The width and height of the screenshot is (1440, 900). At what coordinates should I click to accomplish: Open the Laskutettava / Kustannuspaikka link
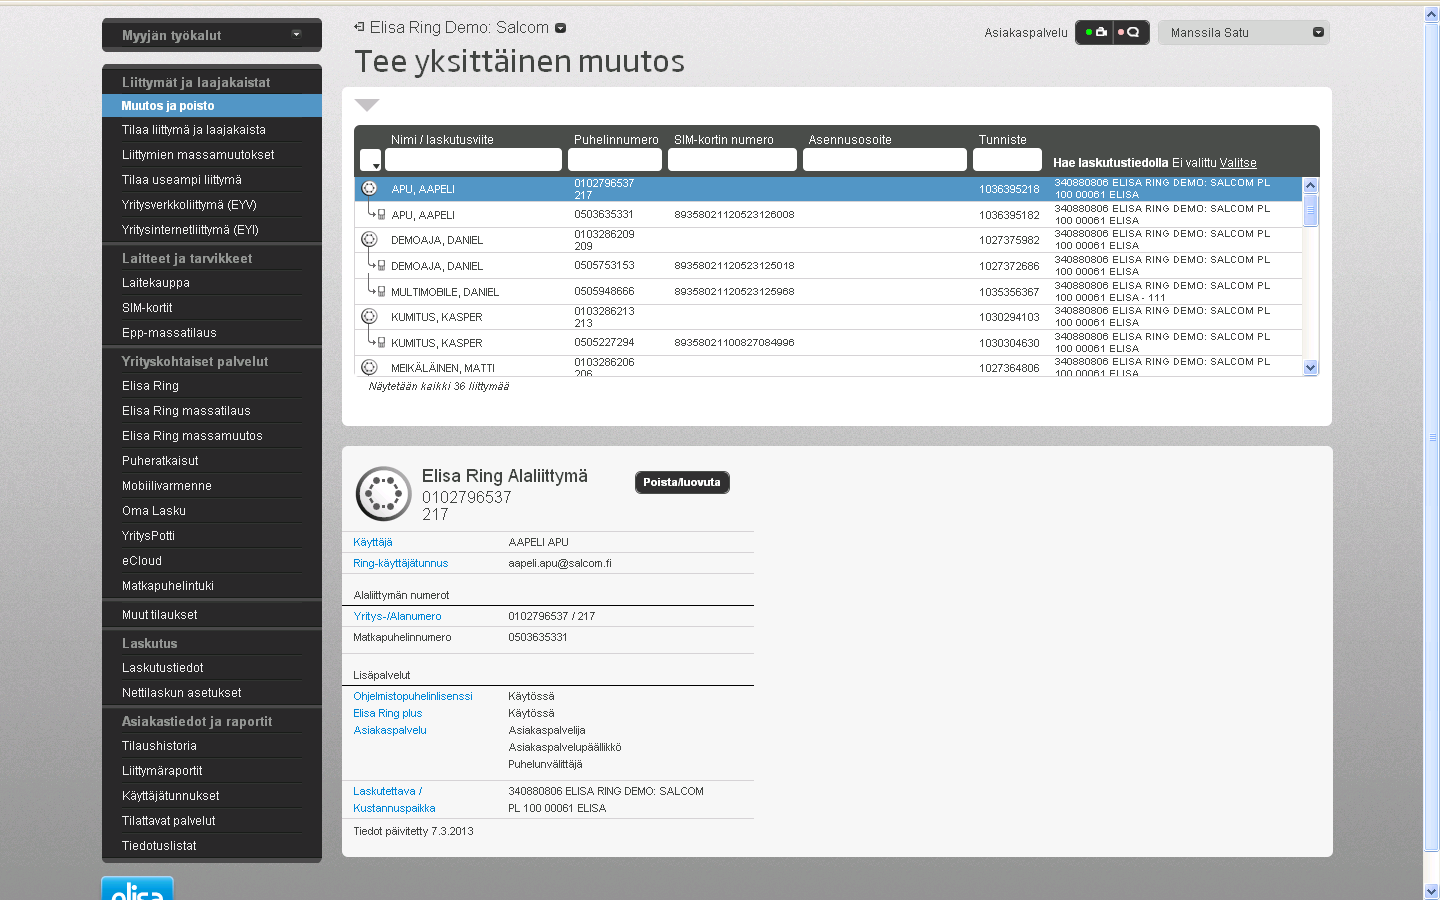click(394, 800)
